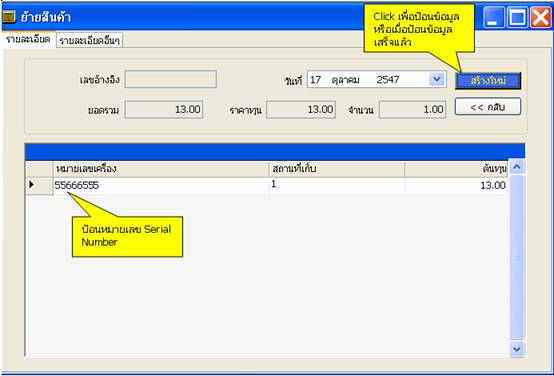
Task: Click the ต้นทุน column header
Action: click(x=456, y=169)
